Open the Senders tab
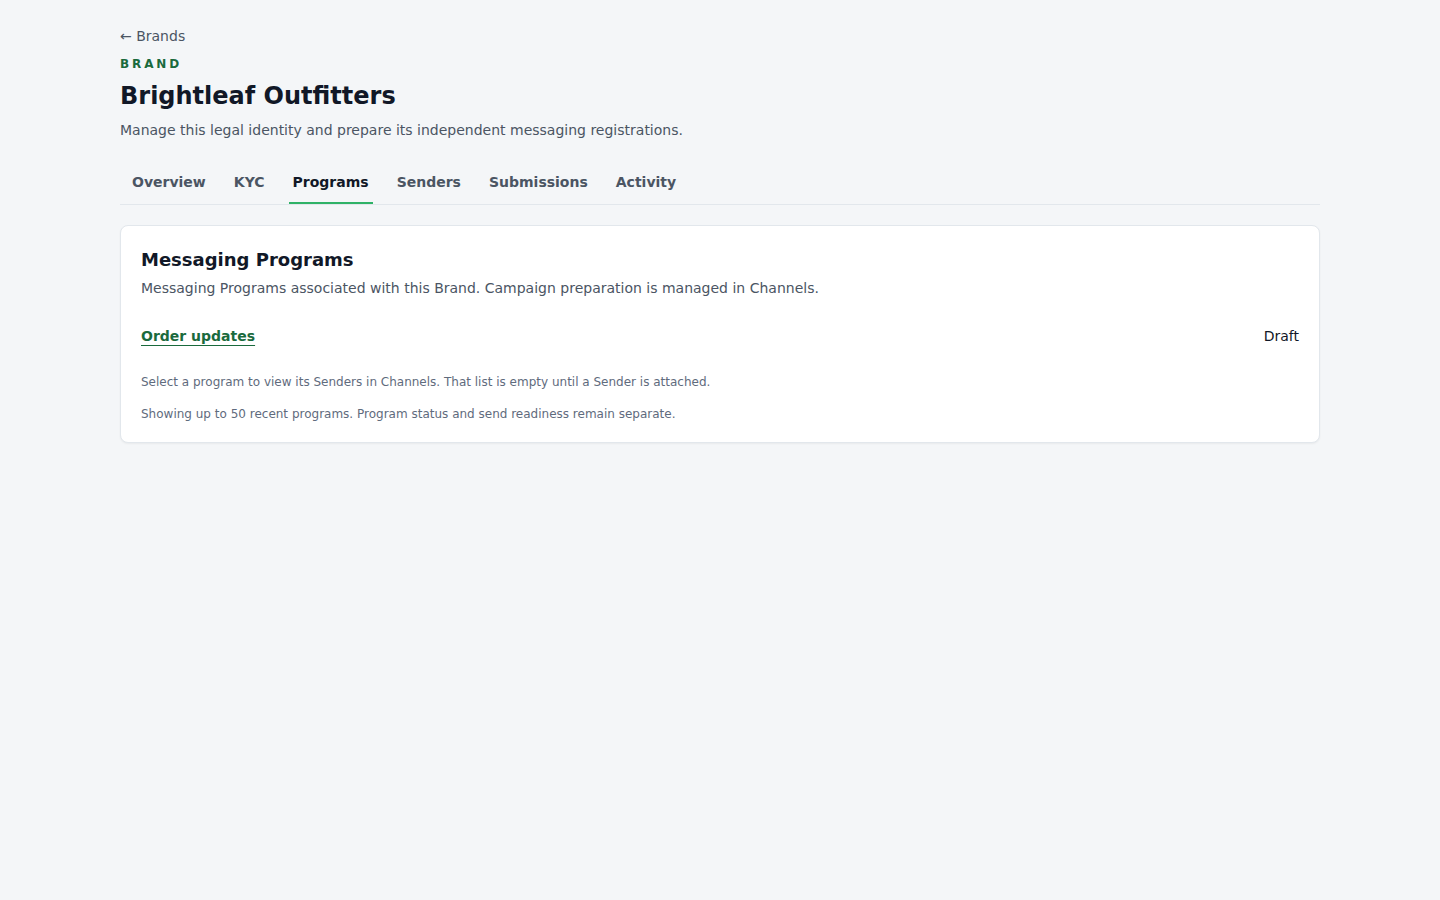The width and height of the screenshot is (1440, 900). point(428,182)
